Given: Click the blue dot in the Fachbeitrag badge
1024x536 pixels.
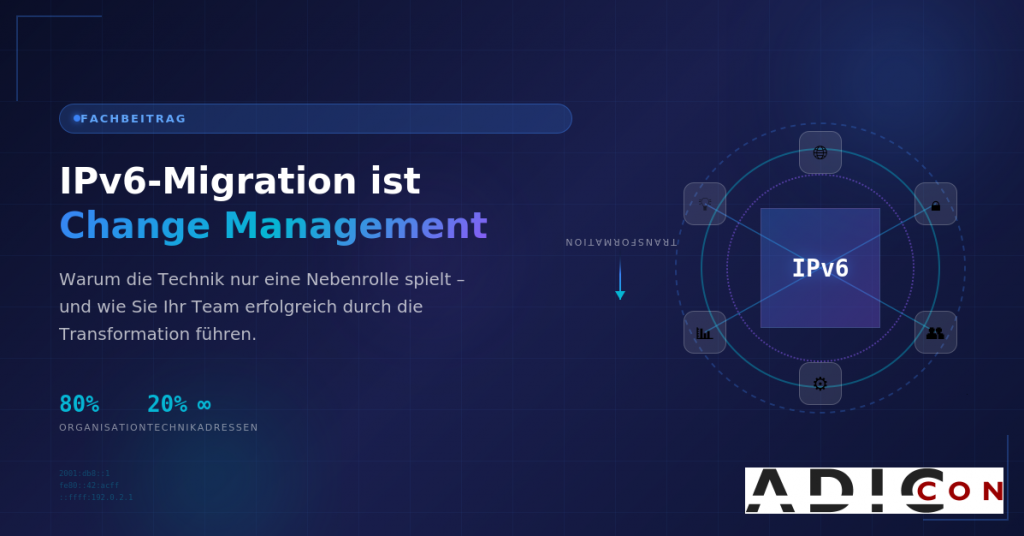Looking at the screenshot, I should point(77,119).
